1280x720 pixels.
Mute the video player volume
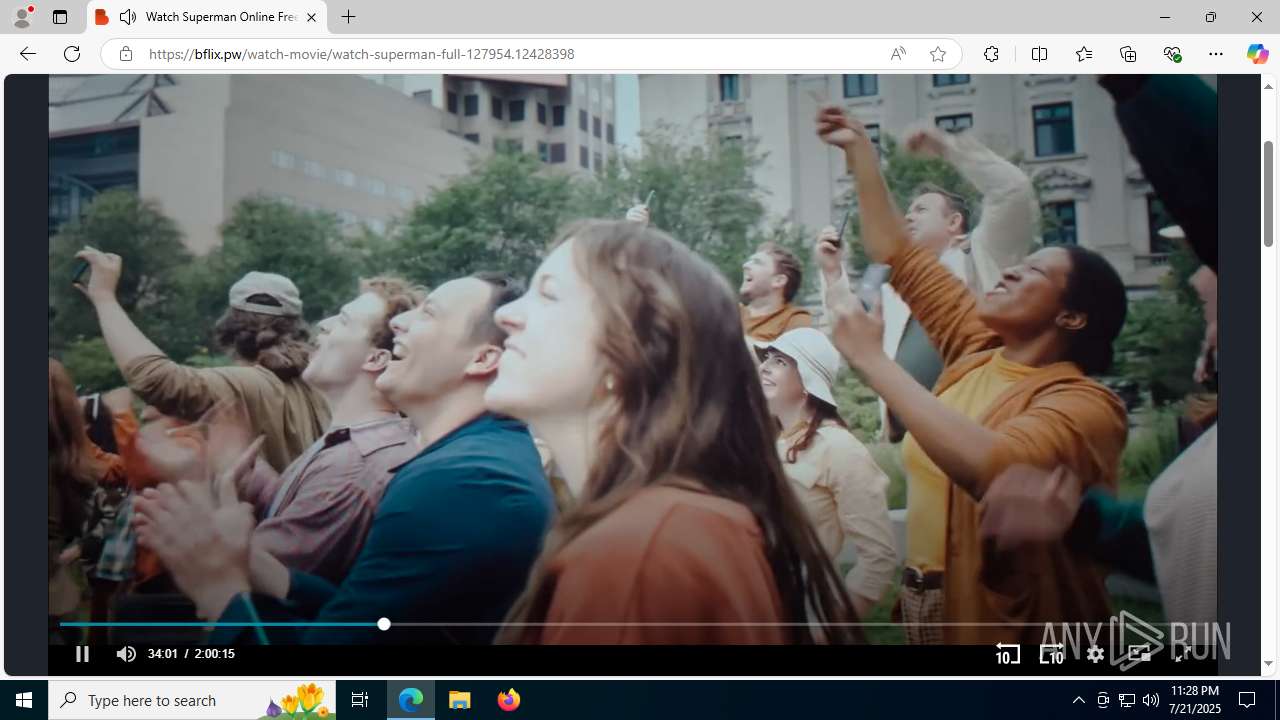(x=126, y=654)
